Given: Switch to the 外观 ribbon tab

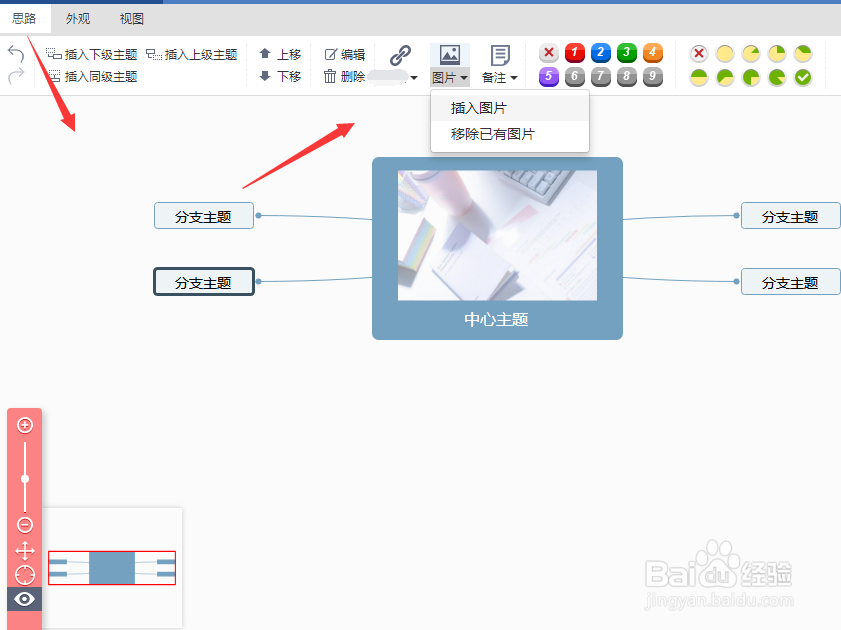Looking at the screenshot, I should tap(77, 18).
